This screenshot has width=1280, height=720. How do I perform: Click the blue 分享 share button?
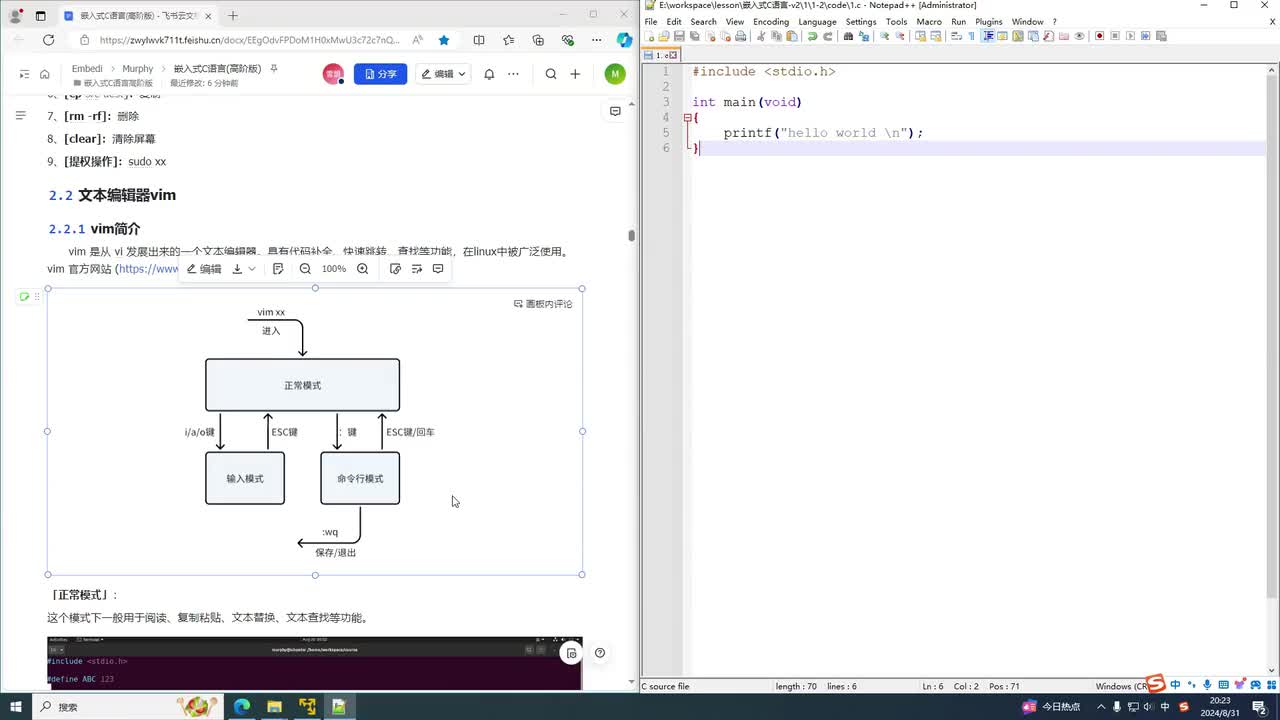coord(381,74)
